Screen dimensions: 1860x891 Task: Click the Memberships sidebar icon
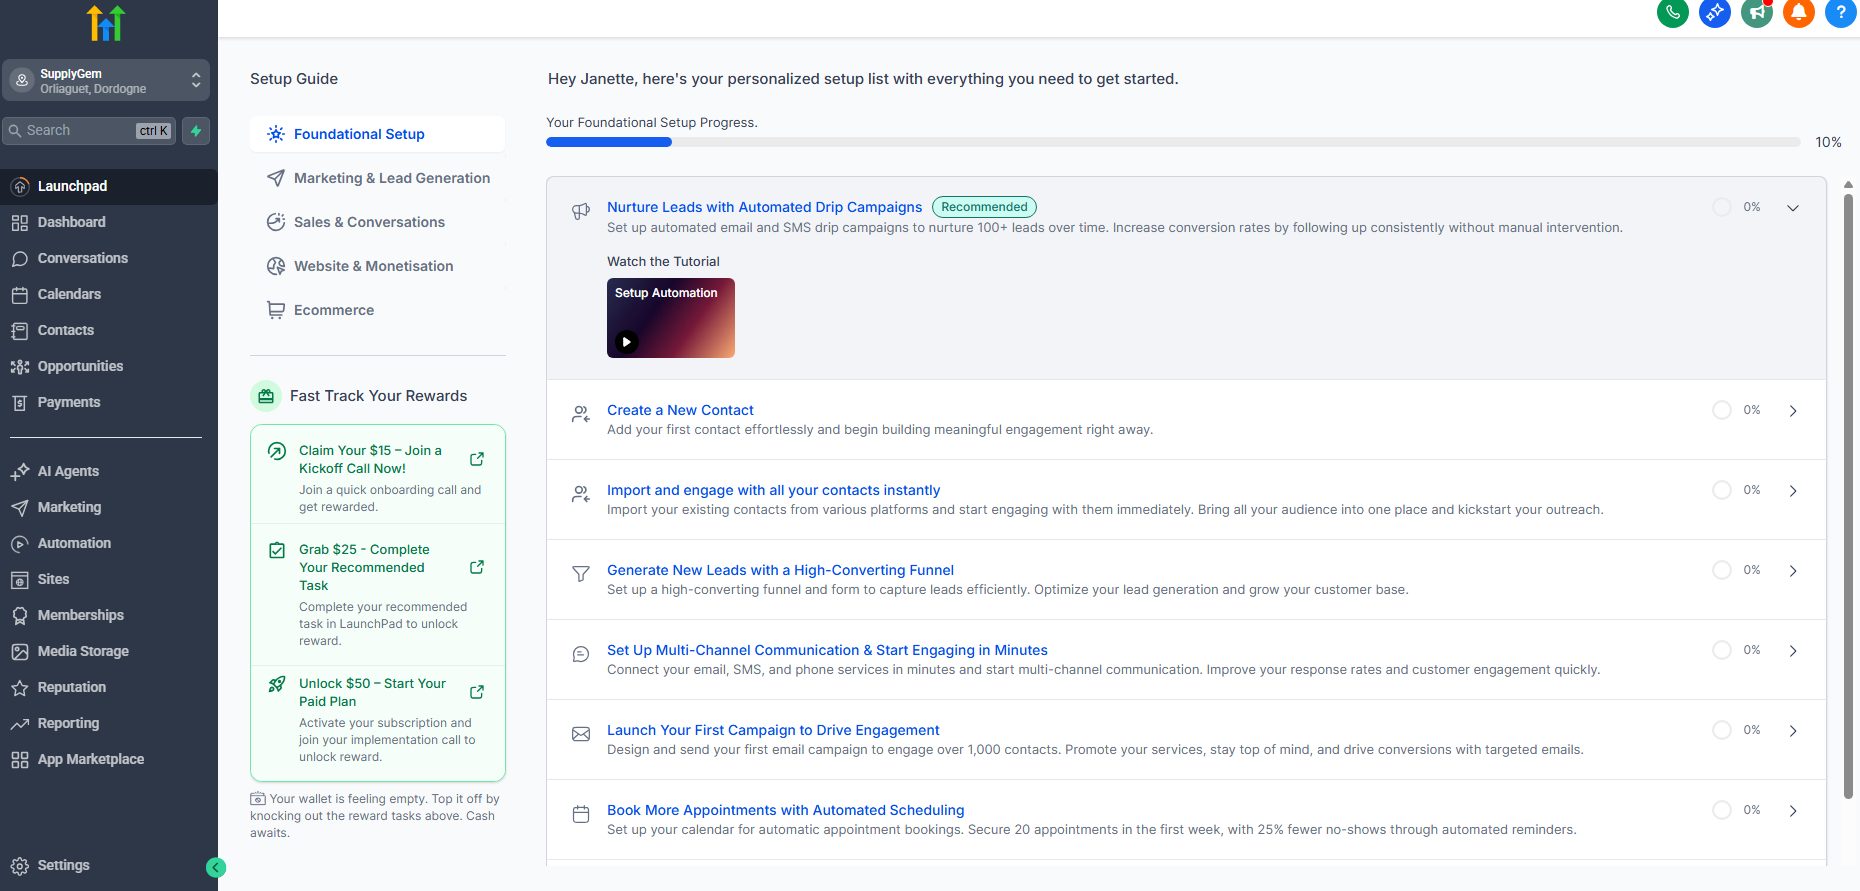pyautogui.click(x=19, y=616)
